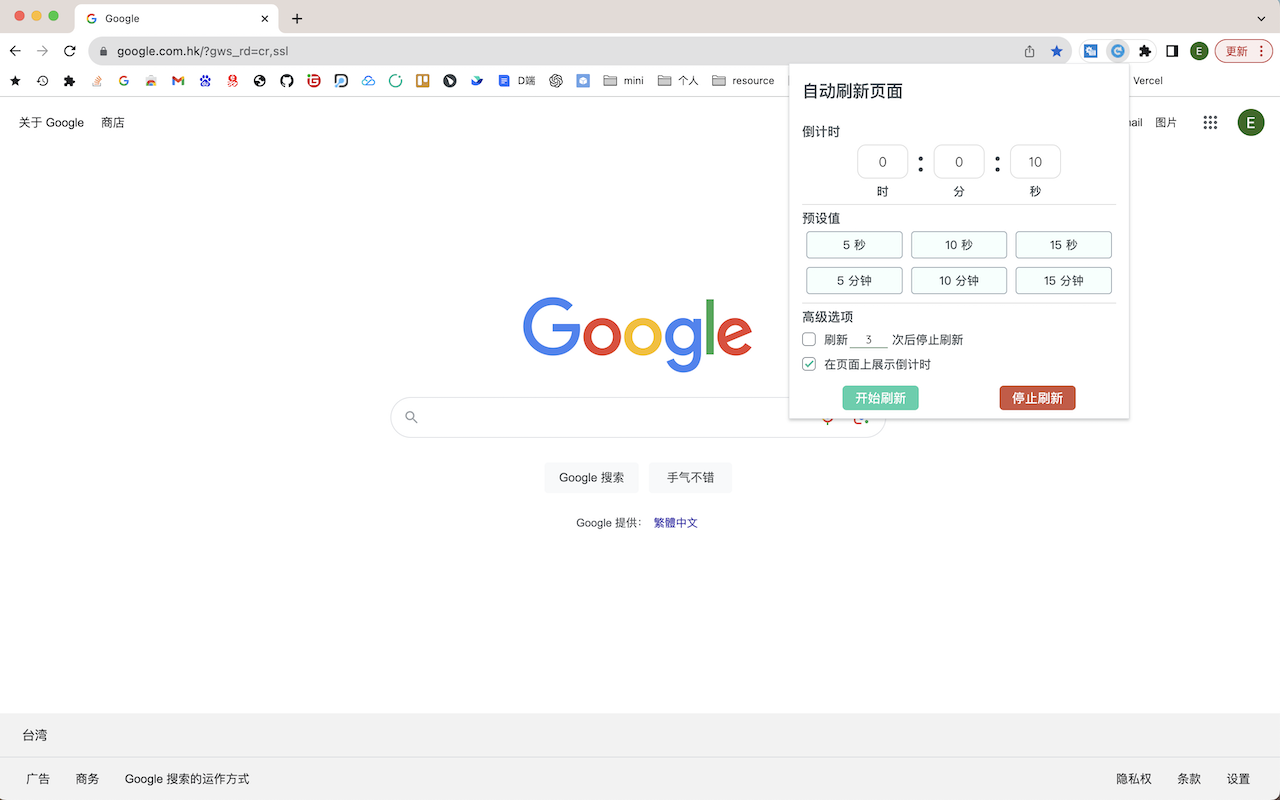Reload the page using the reload icon
Viewport: 1280px width, 800px height.
click(69, 51)
